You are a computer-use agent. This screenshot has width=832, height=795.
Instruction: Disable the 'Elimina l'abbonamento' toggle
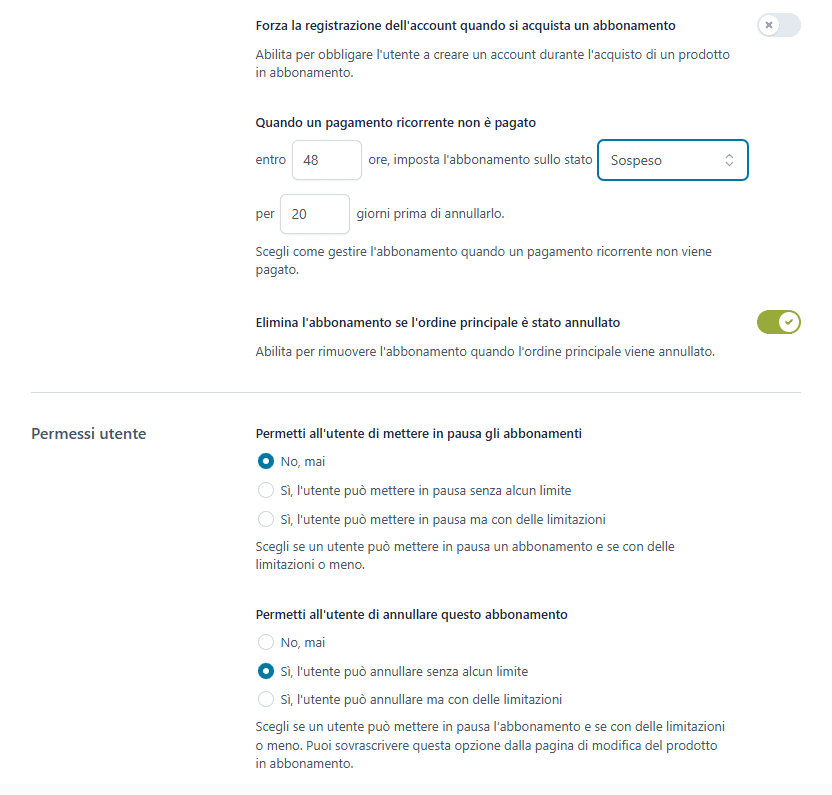point(778,322)
